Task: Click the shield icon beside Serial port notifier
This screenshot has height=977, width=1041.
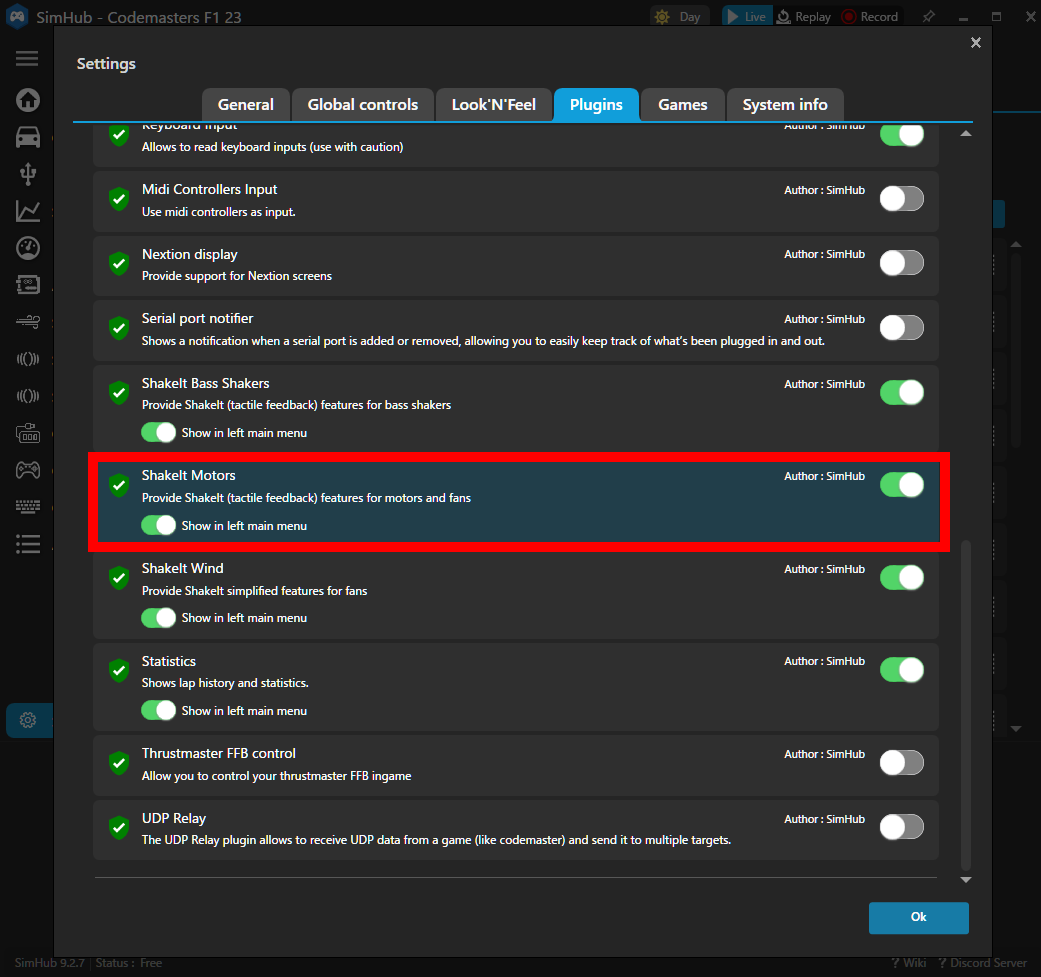Action: 120,328
